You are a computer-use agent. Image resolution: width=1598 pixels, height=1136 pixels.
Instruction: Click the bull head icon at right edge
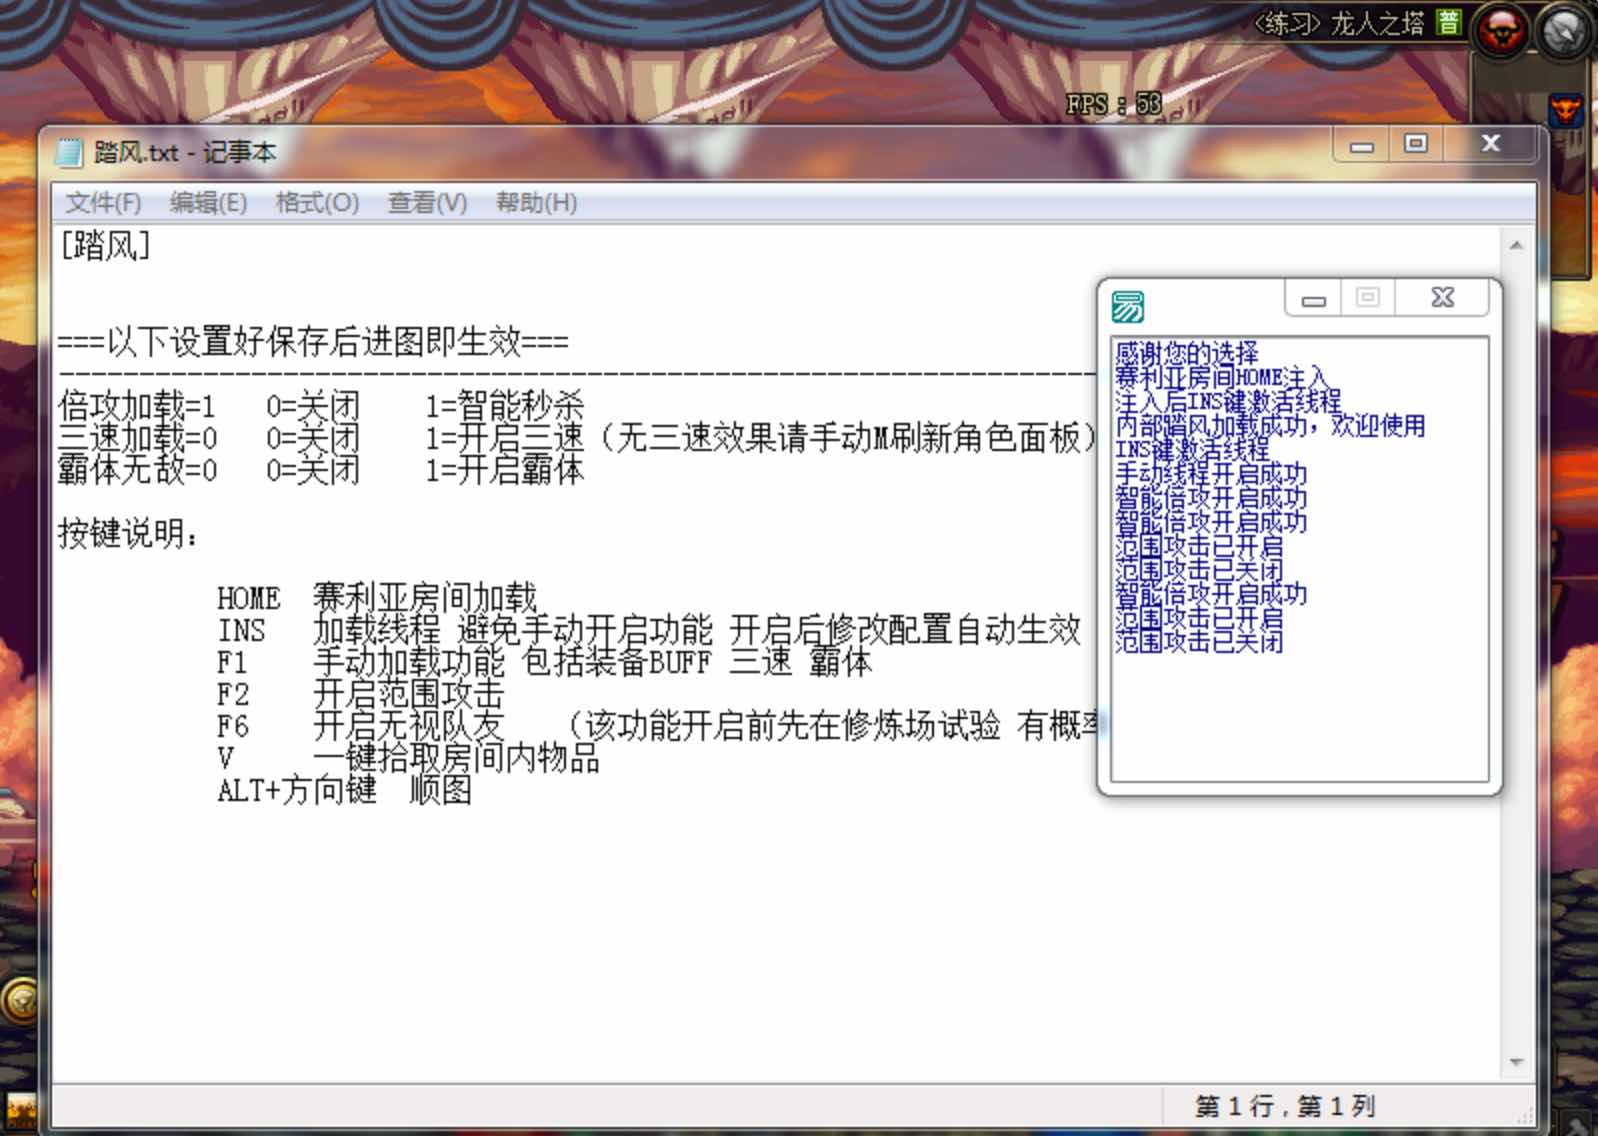coord(1566,109)
